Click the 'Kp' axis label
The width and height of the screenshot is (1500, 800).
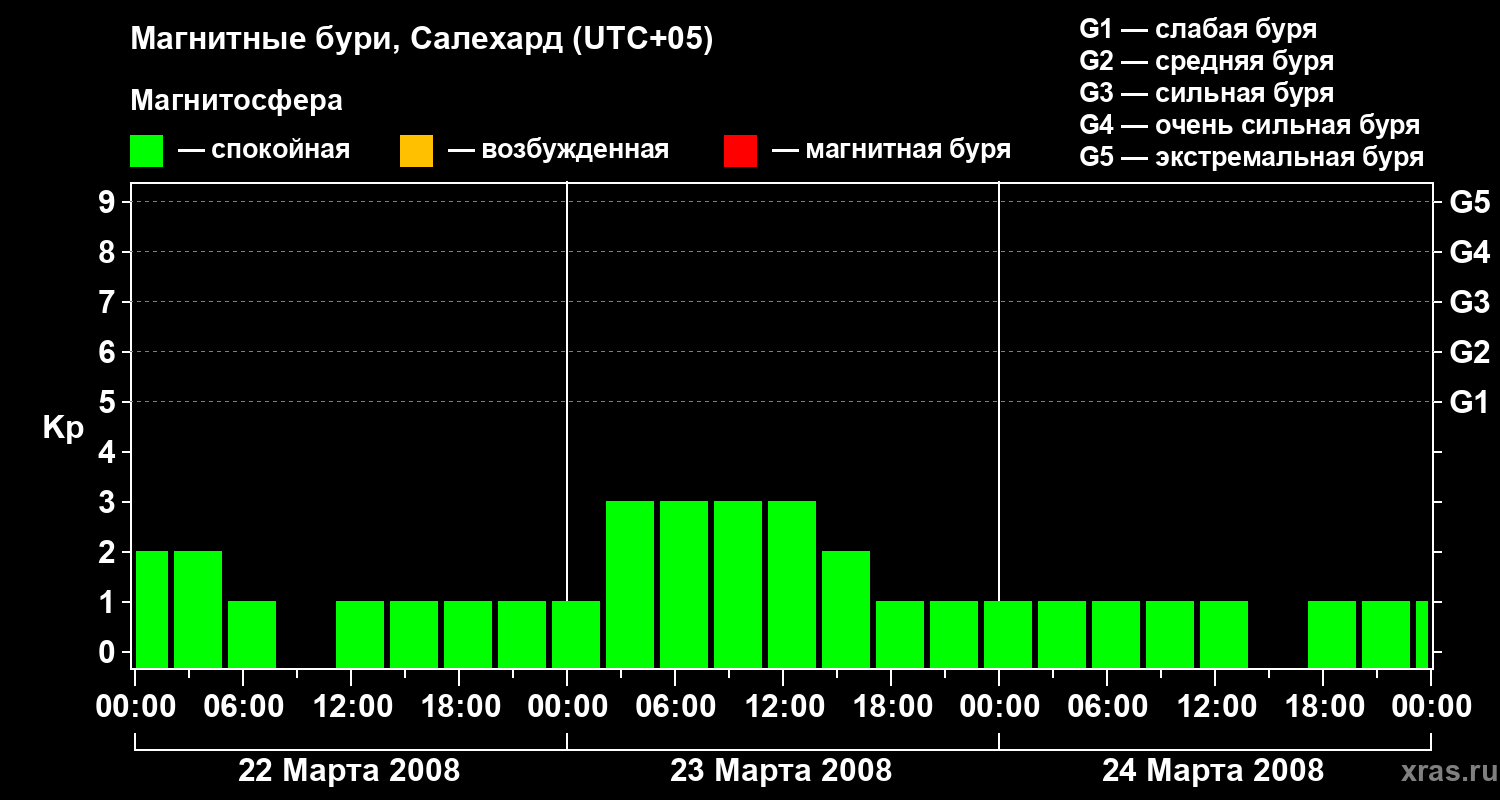63,428
